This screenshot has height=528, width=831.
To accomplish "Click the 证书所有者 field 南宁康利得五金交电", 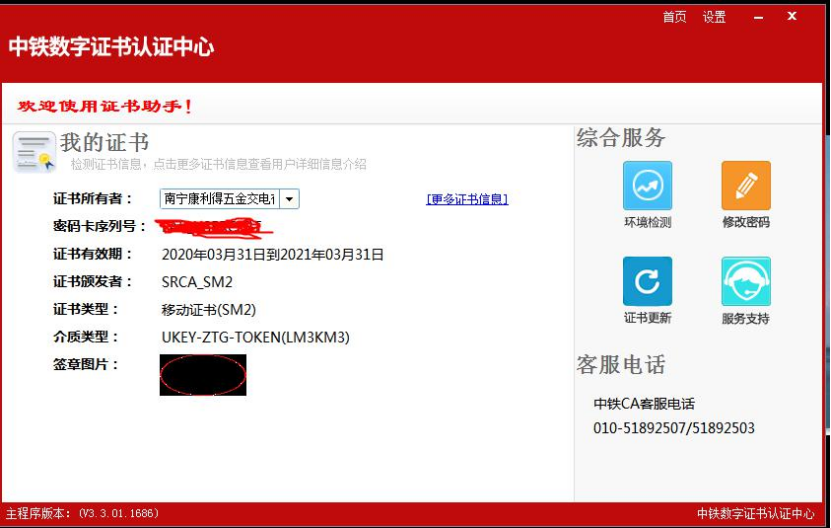I will point(219,199).
